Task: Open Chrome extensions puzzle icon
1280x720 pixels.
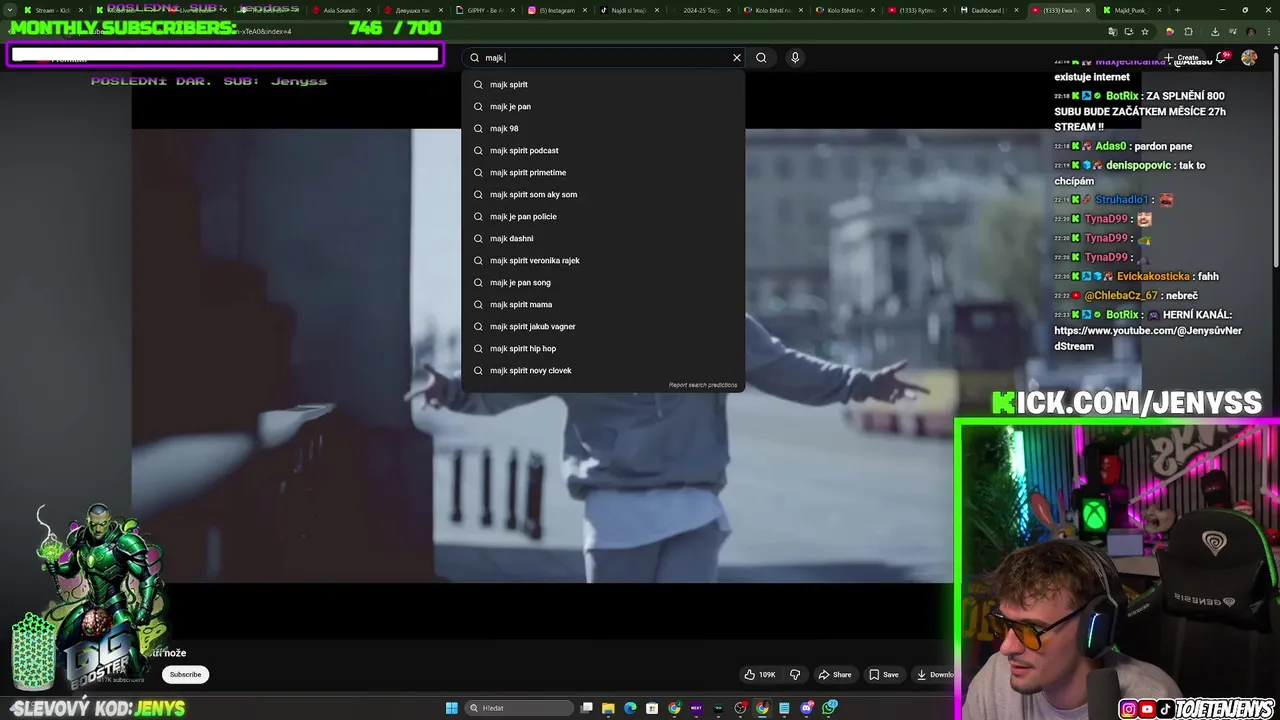Action: [x=1187, y=31]
